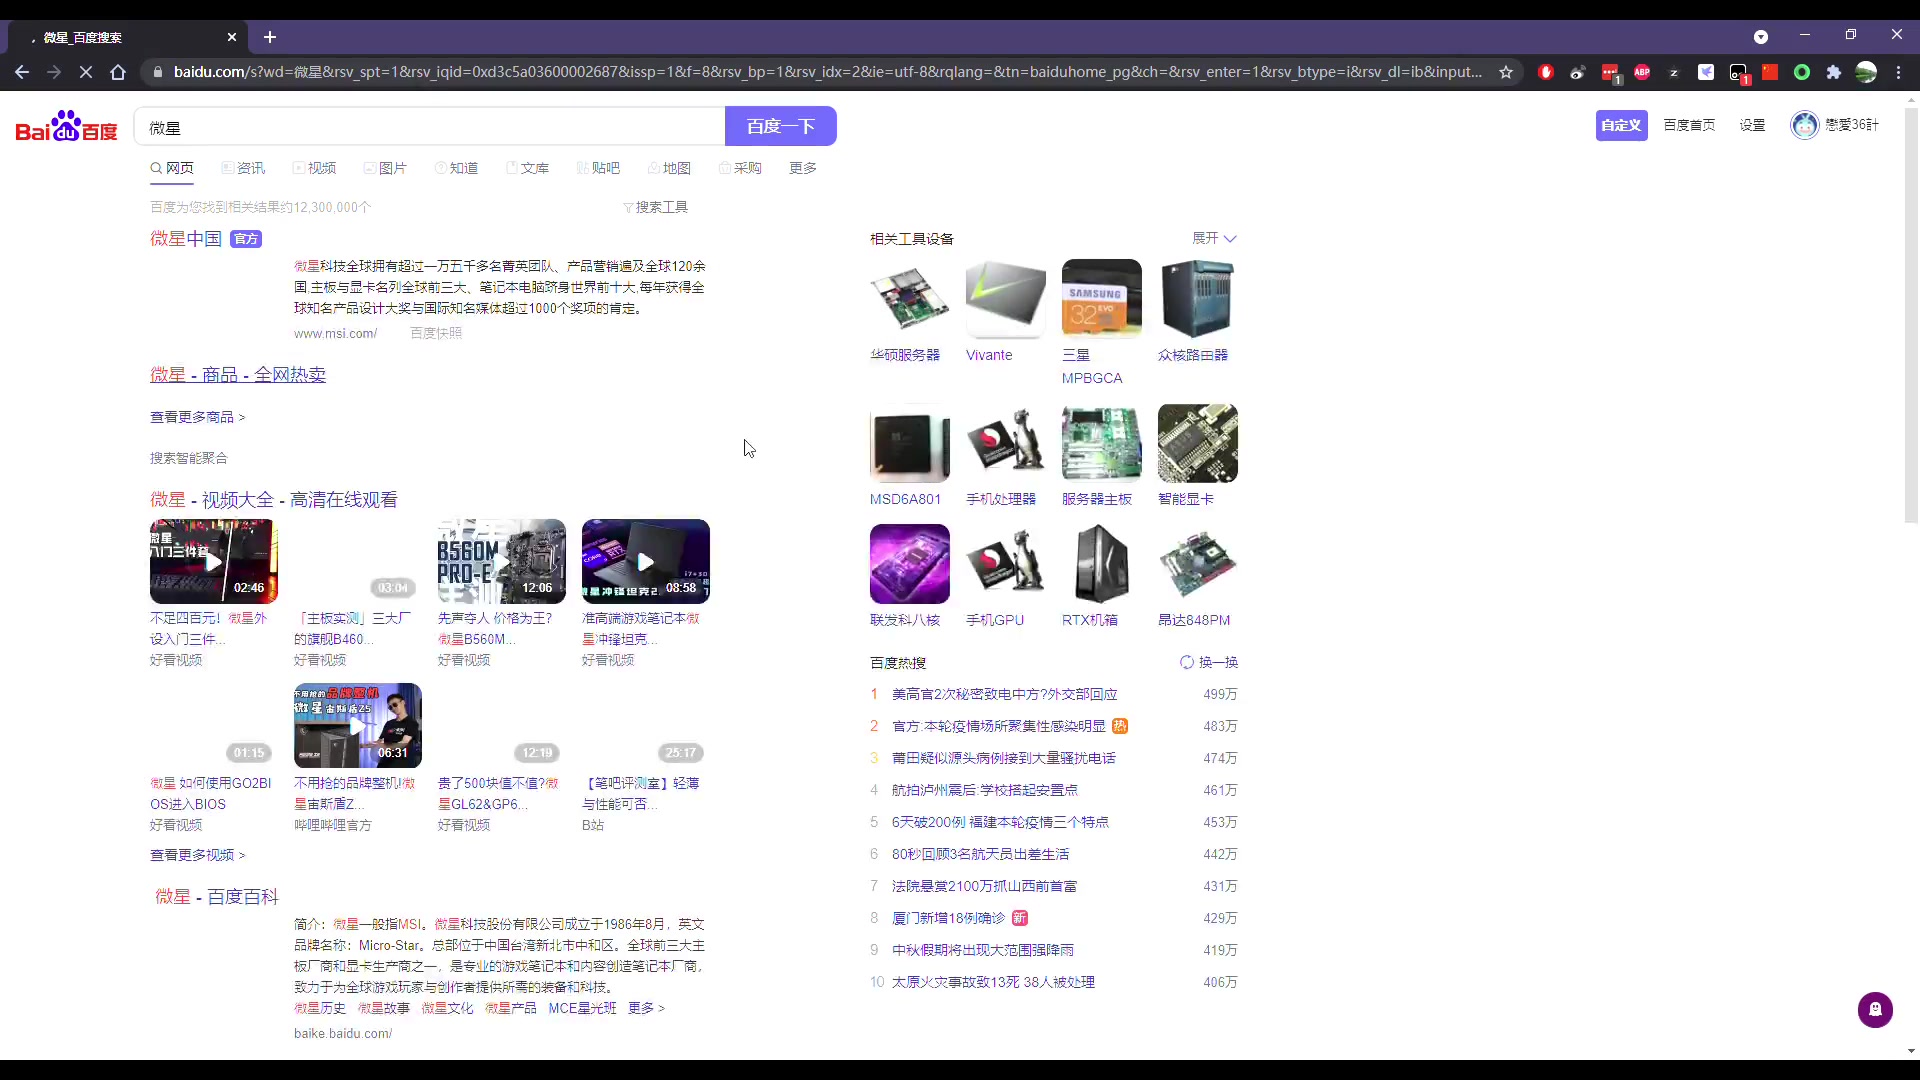Image resolution: width=1920 pixels, height=1080 pixels.
Task: Expand the 相关工具设备 panel with 展开
Action: tap(1214, 238)
